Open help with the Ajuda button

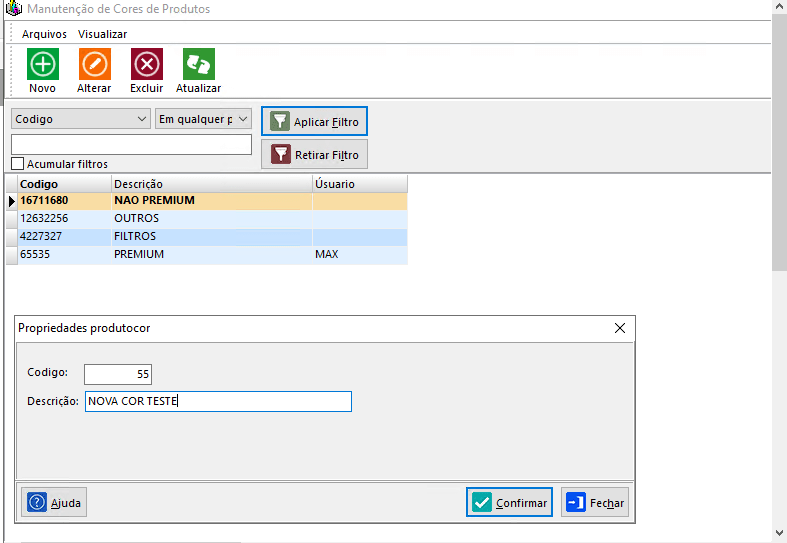click(55, 502)
